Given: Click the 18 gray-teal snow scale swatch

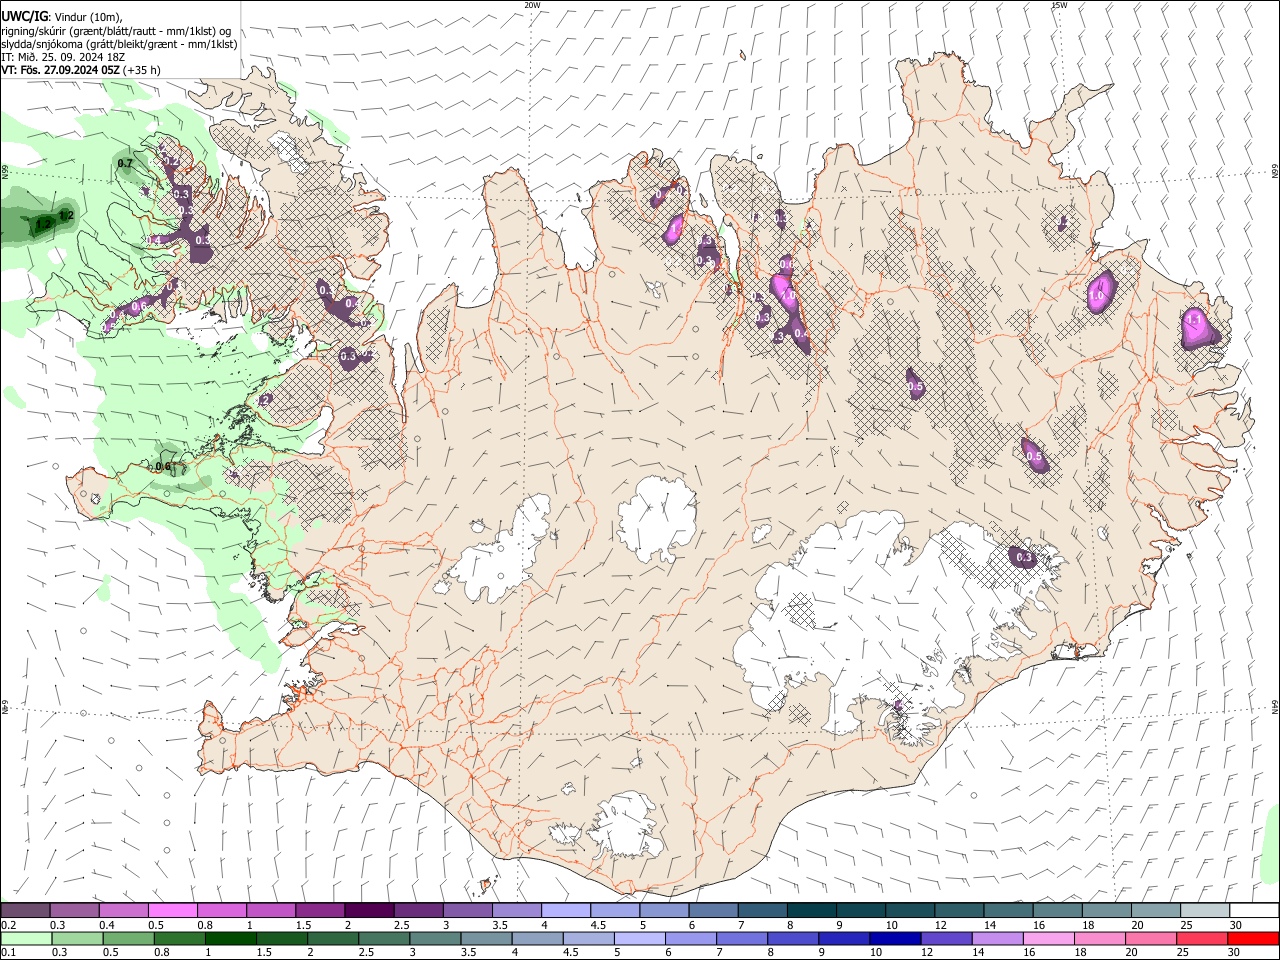Looking at the screenshot, I should (1106, 910).
